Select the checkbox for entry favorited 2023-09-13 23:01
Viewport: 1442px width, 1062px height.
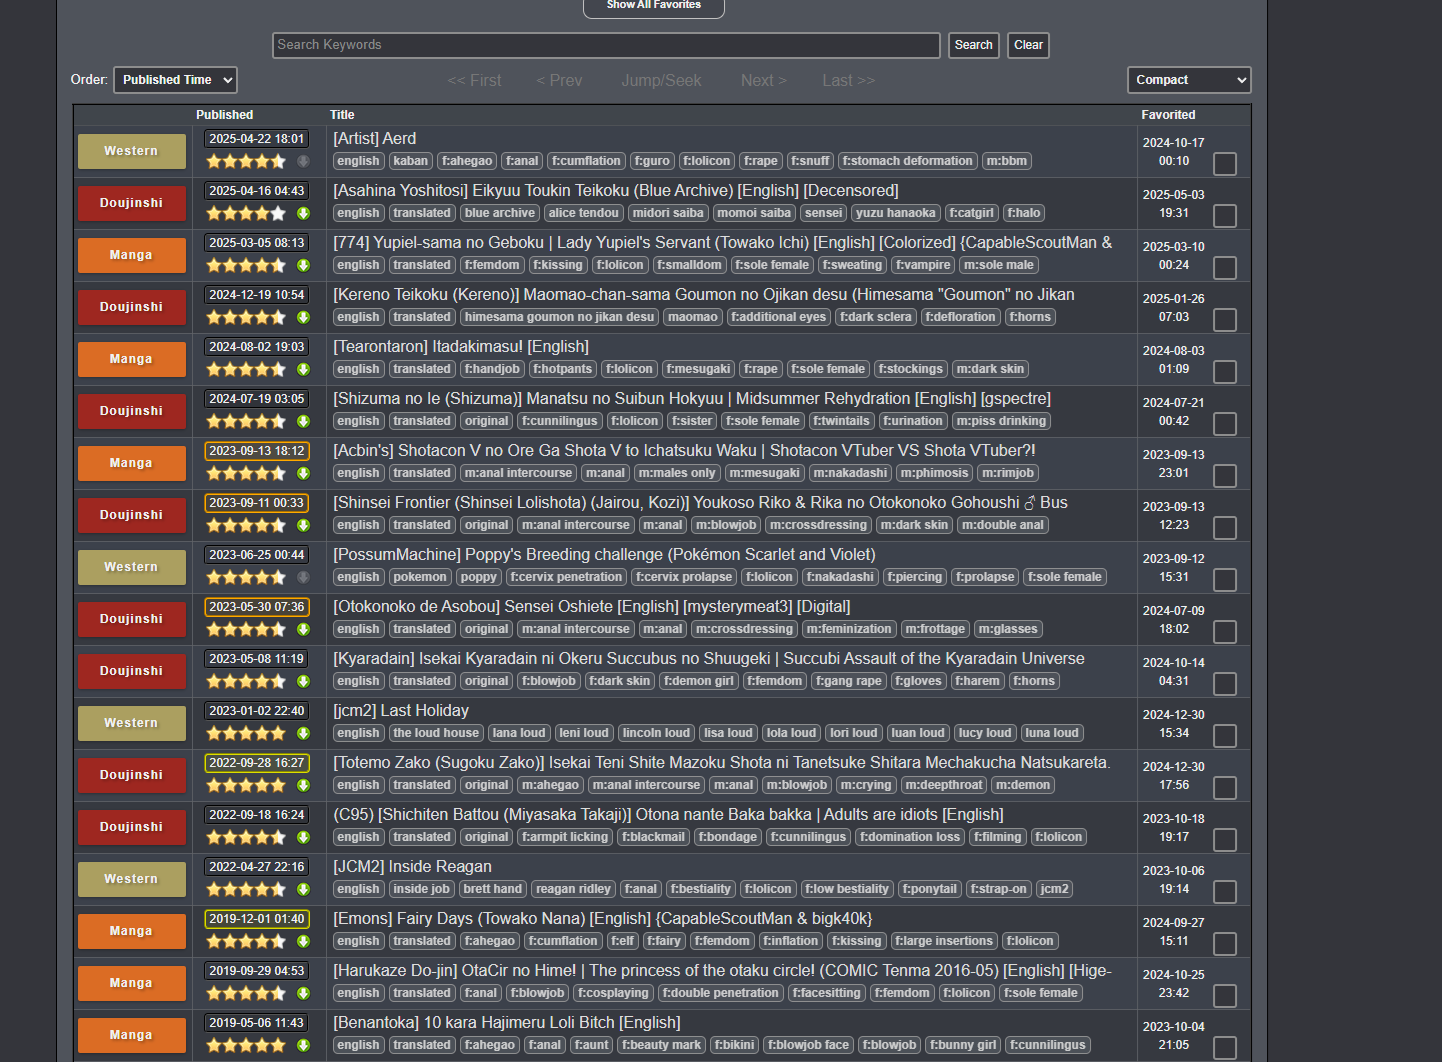1225,476
